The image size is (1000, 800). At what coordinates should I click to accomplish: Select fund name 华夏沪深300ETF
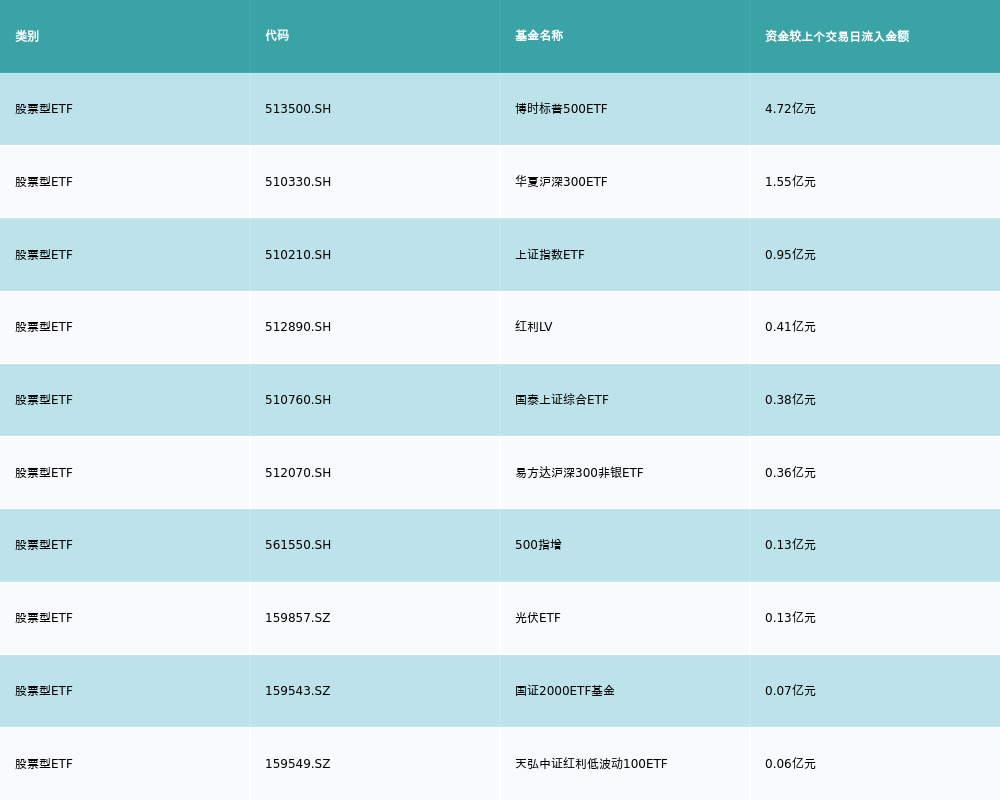[x=561, y=182]
